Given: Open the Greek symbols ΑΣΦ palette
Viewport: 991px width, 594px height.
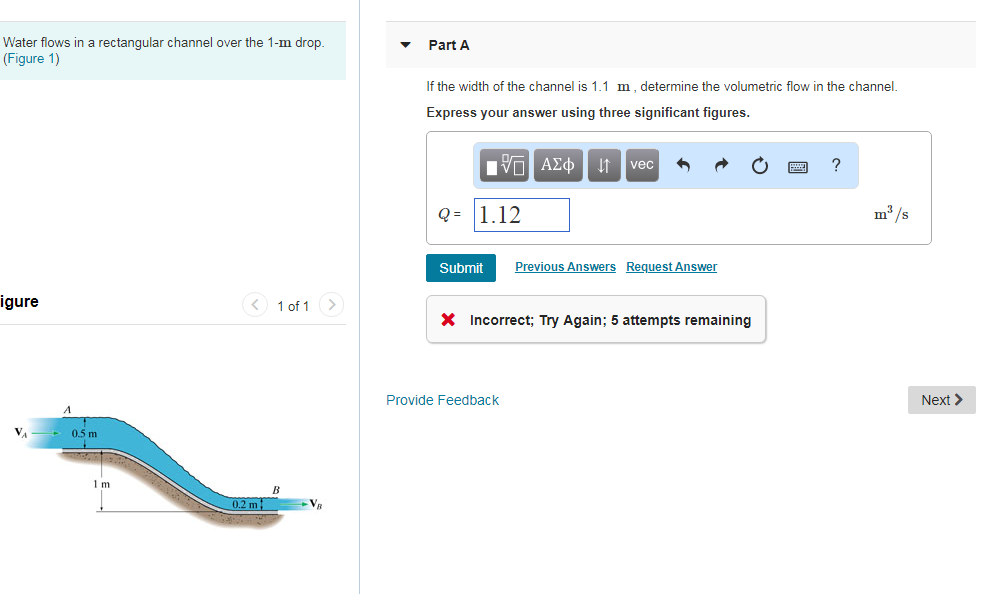Looking at the screenshot, I should (557, 165).
